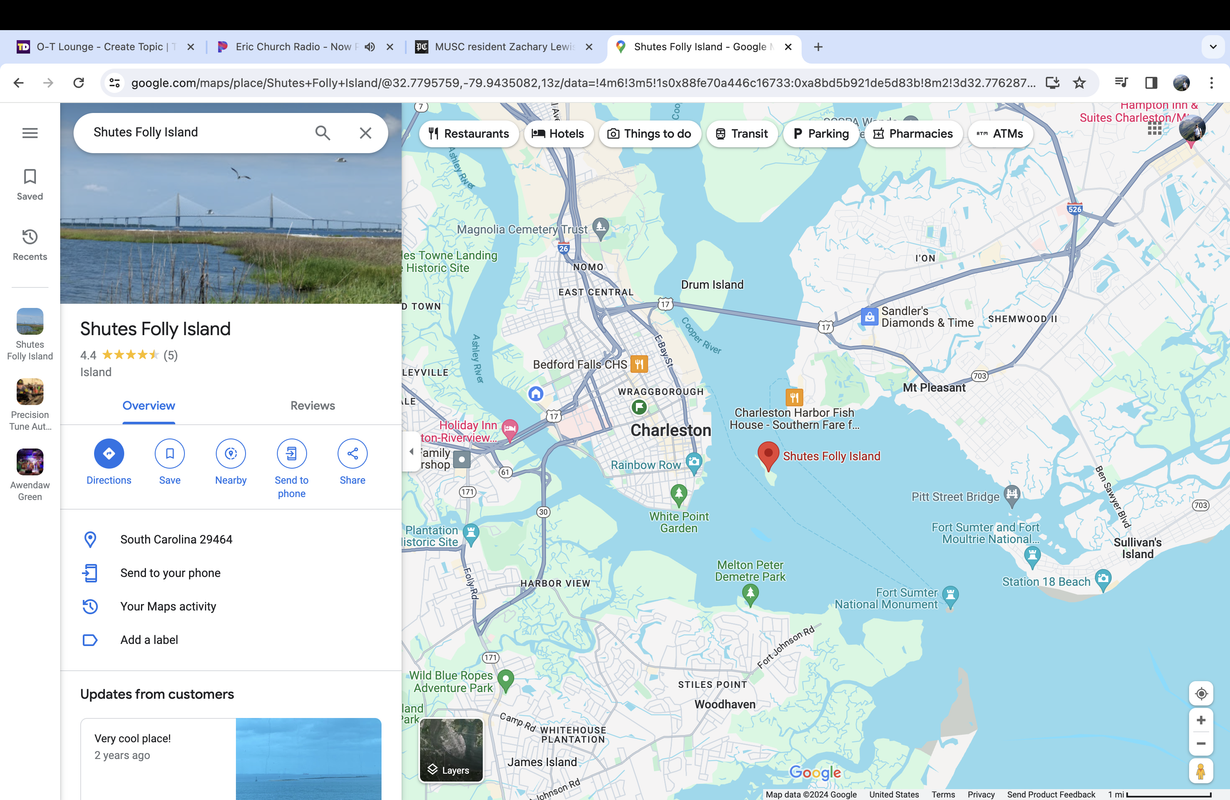The image size is (1230, 800).
Task: Open Google apps grid
Action: click(1155, 128)
